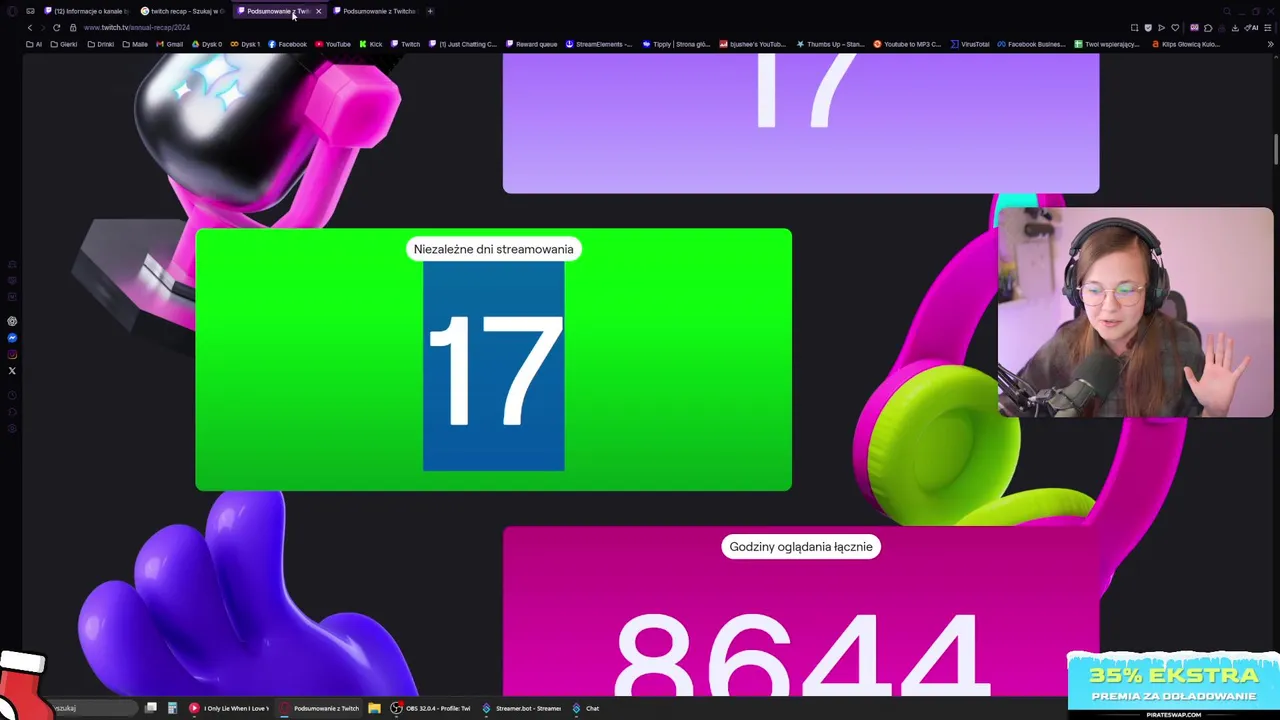Grab the page vertical scrollbar thumb
This screenshot has width=1280, height=720.
tap(1275, 150)
